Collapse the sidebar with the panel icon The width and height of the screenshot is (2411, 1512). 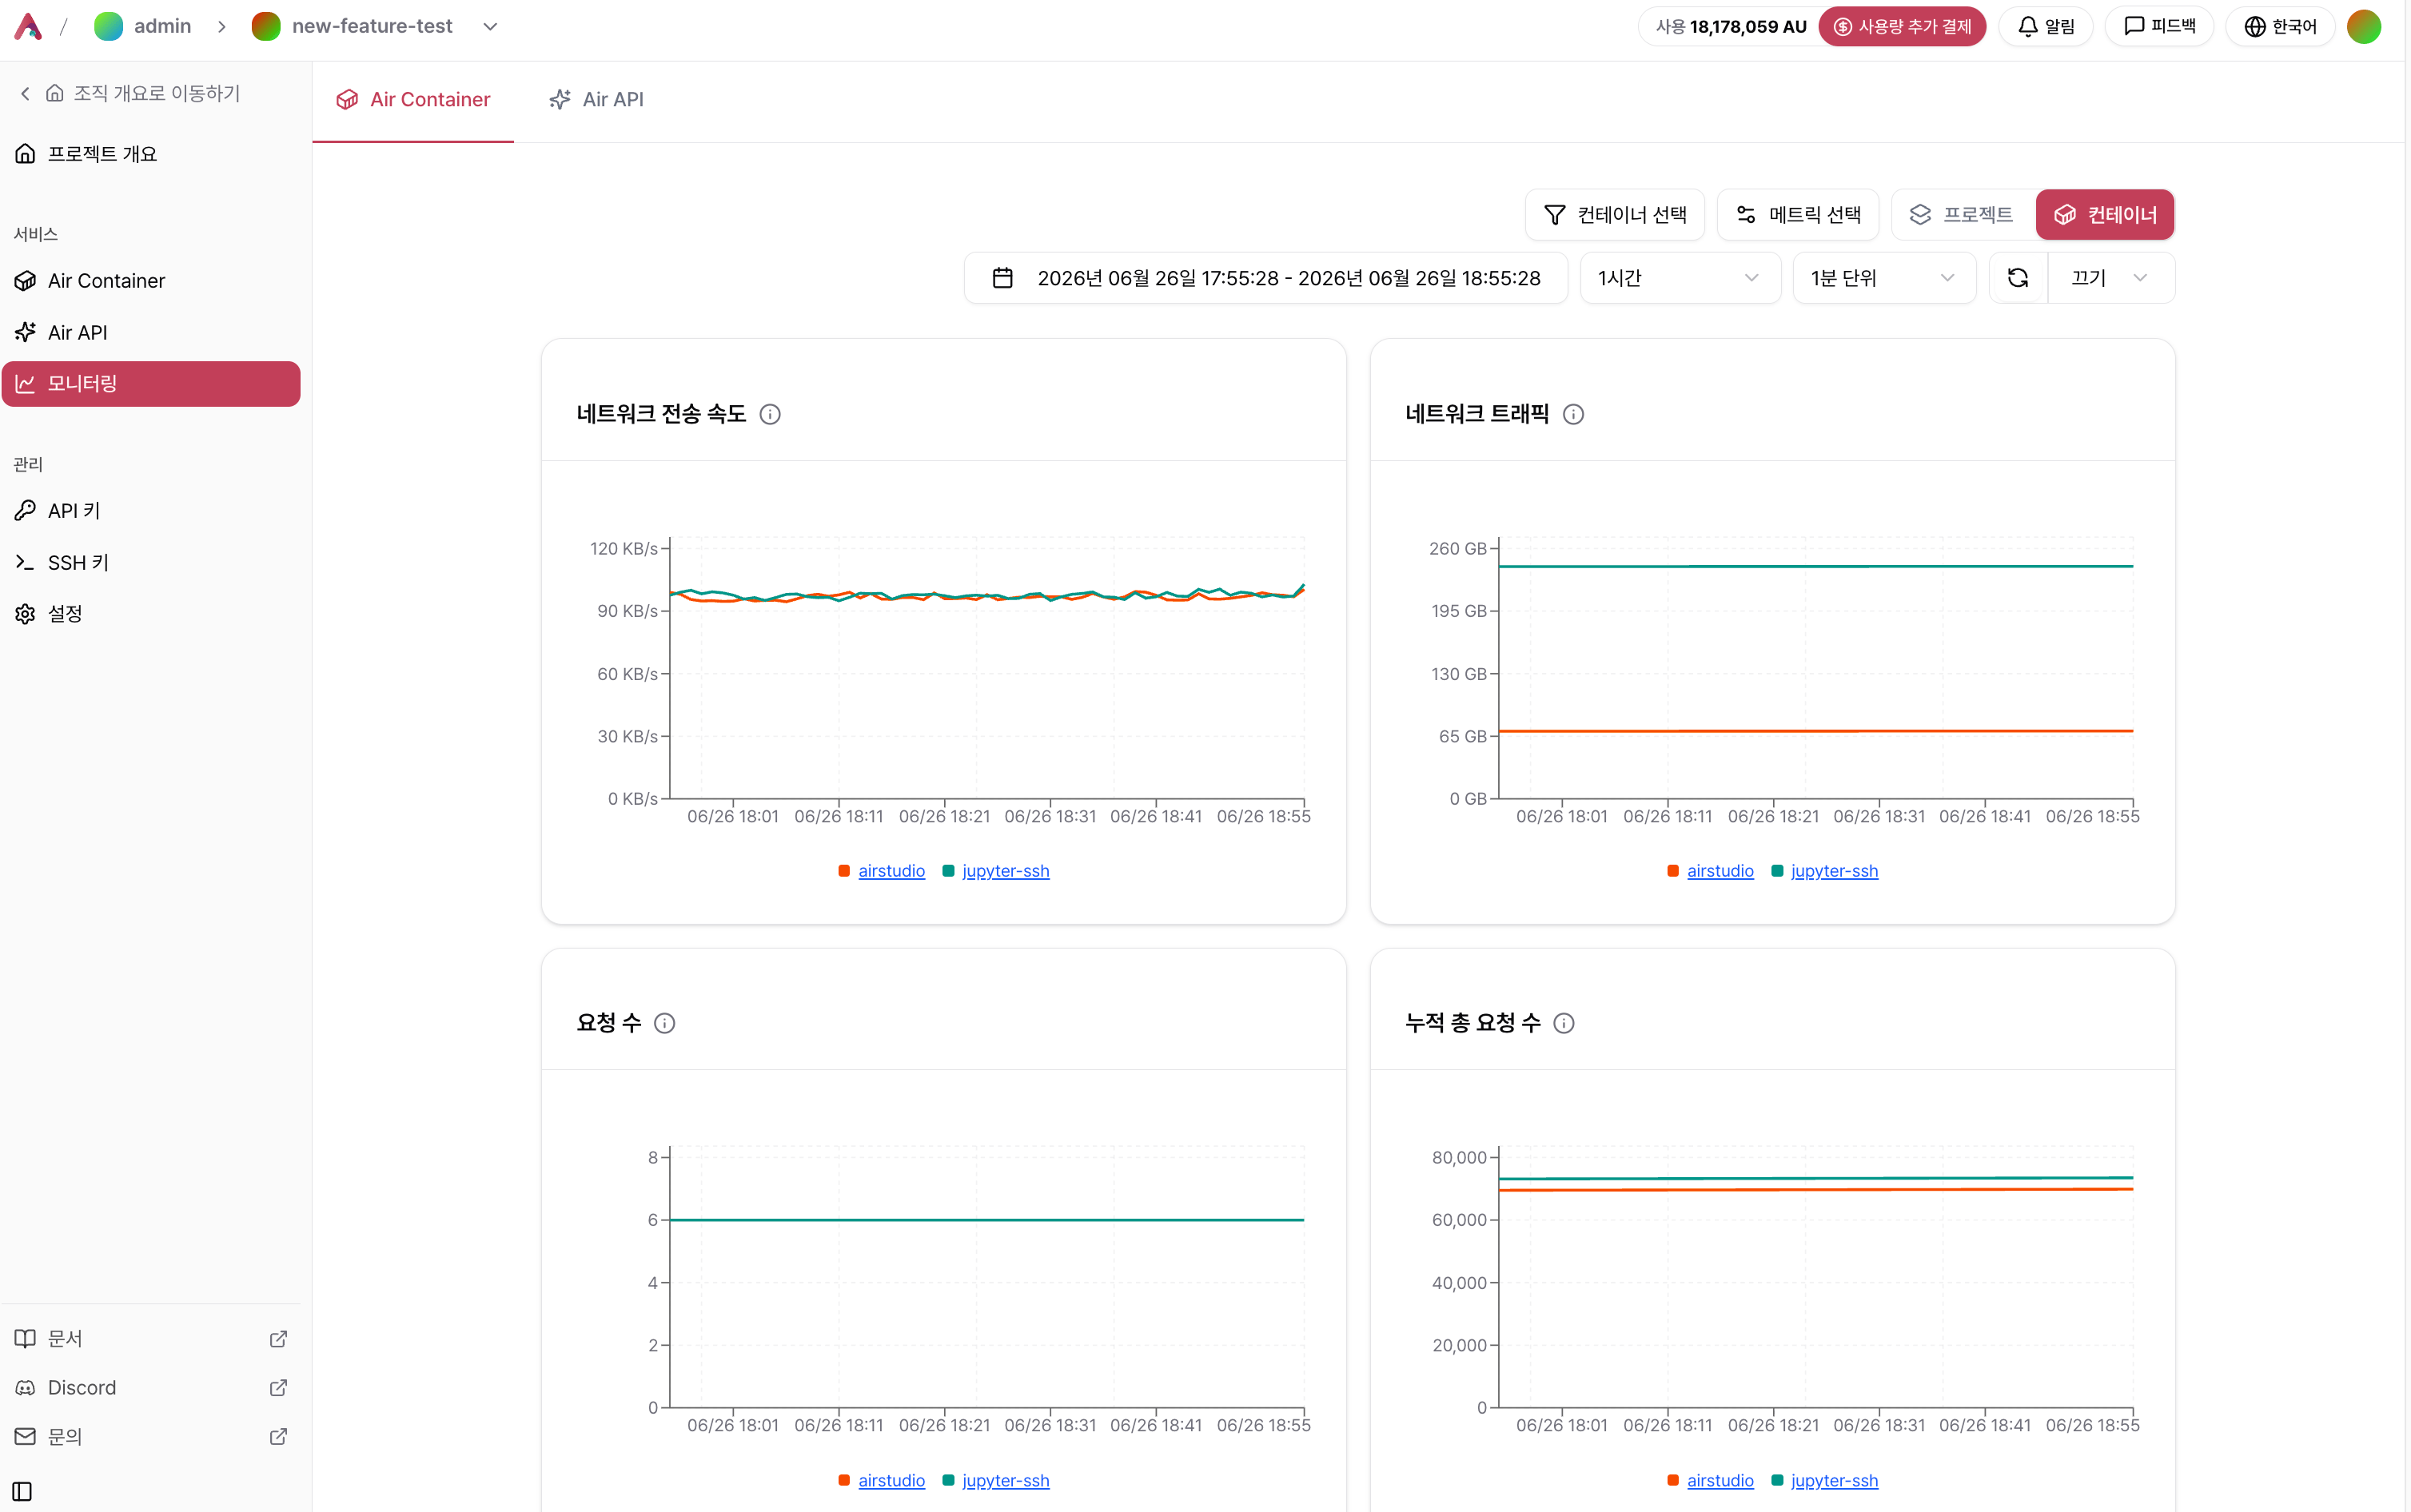point(23,1492)
